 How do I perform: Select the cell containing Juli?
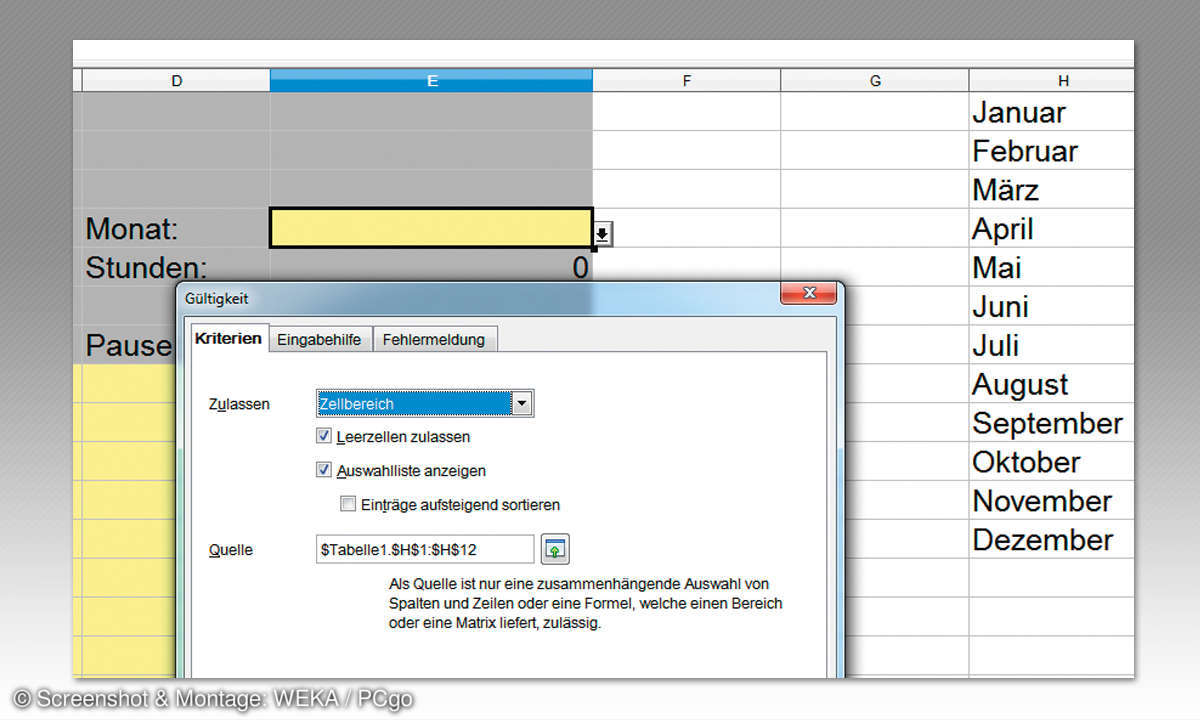click(x=1051, y=346)
